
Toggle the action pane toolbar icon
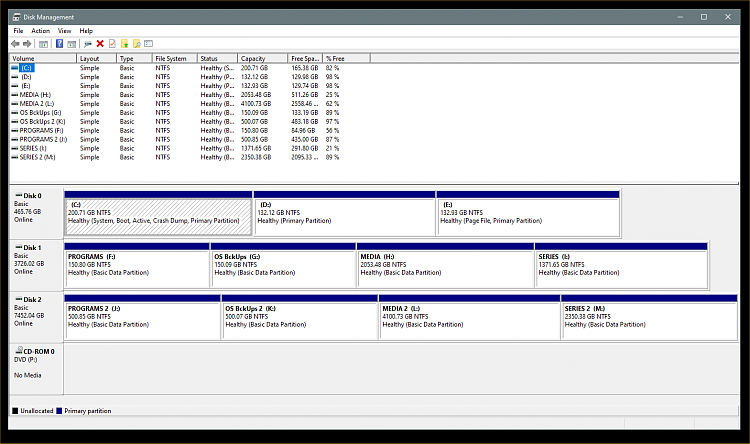71,44
